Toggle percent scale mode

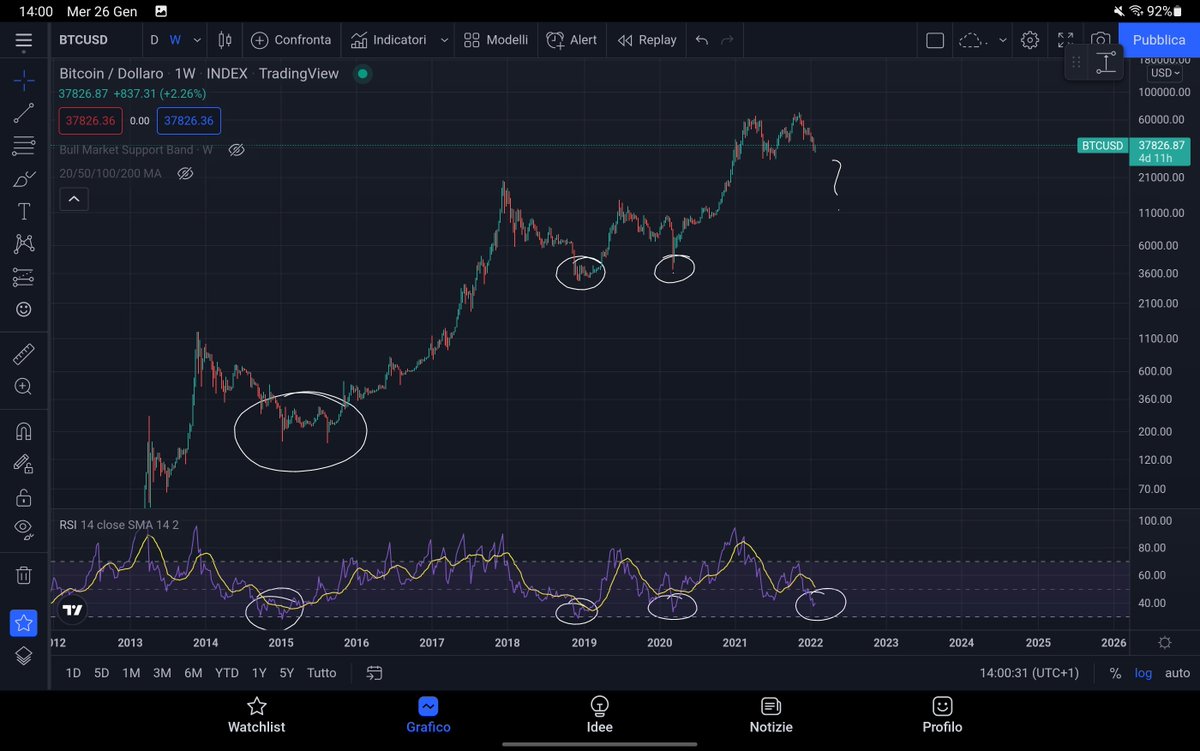1115,673
